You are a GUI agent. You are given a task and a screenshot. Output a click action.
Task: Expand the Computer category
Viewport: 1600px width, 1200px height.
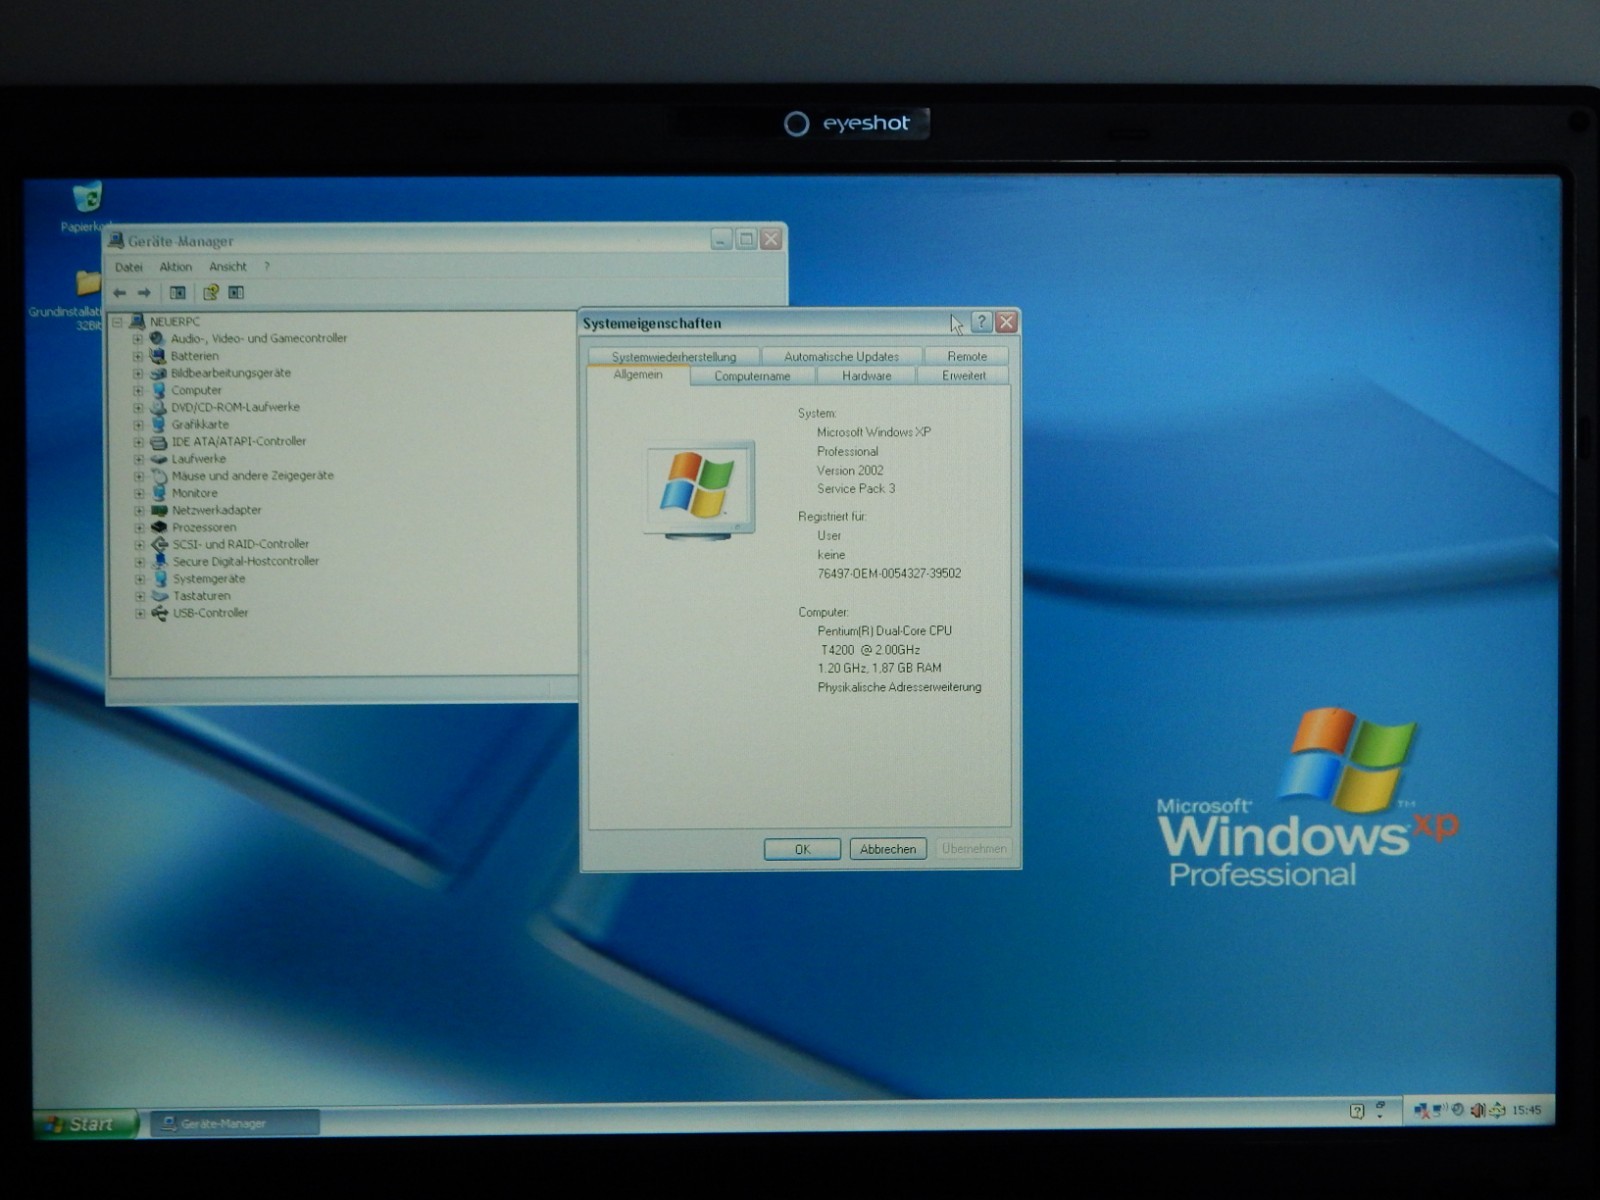138,391
